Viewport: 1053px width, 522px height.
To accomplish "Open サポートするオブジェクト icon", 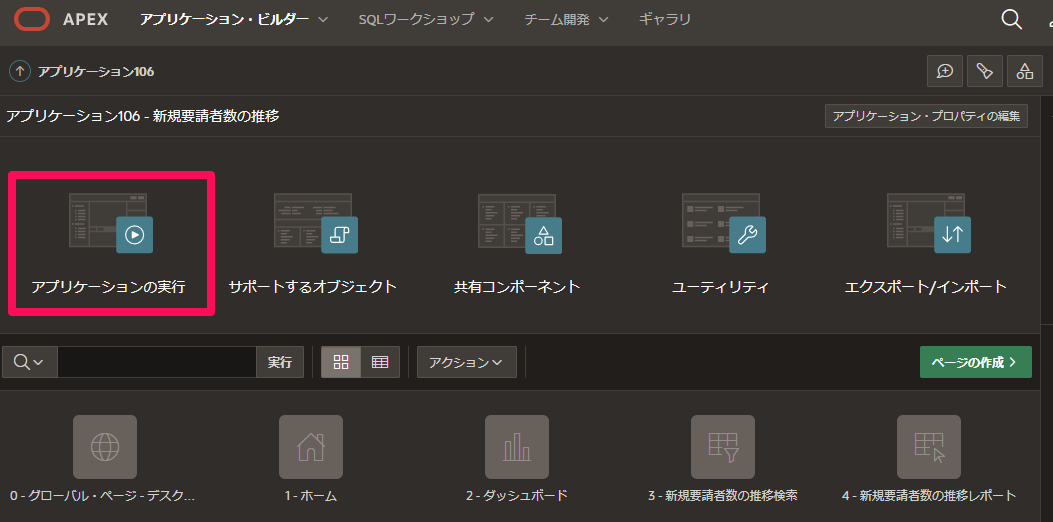I will point(315,223).
